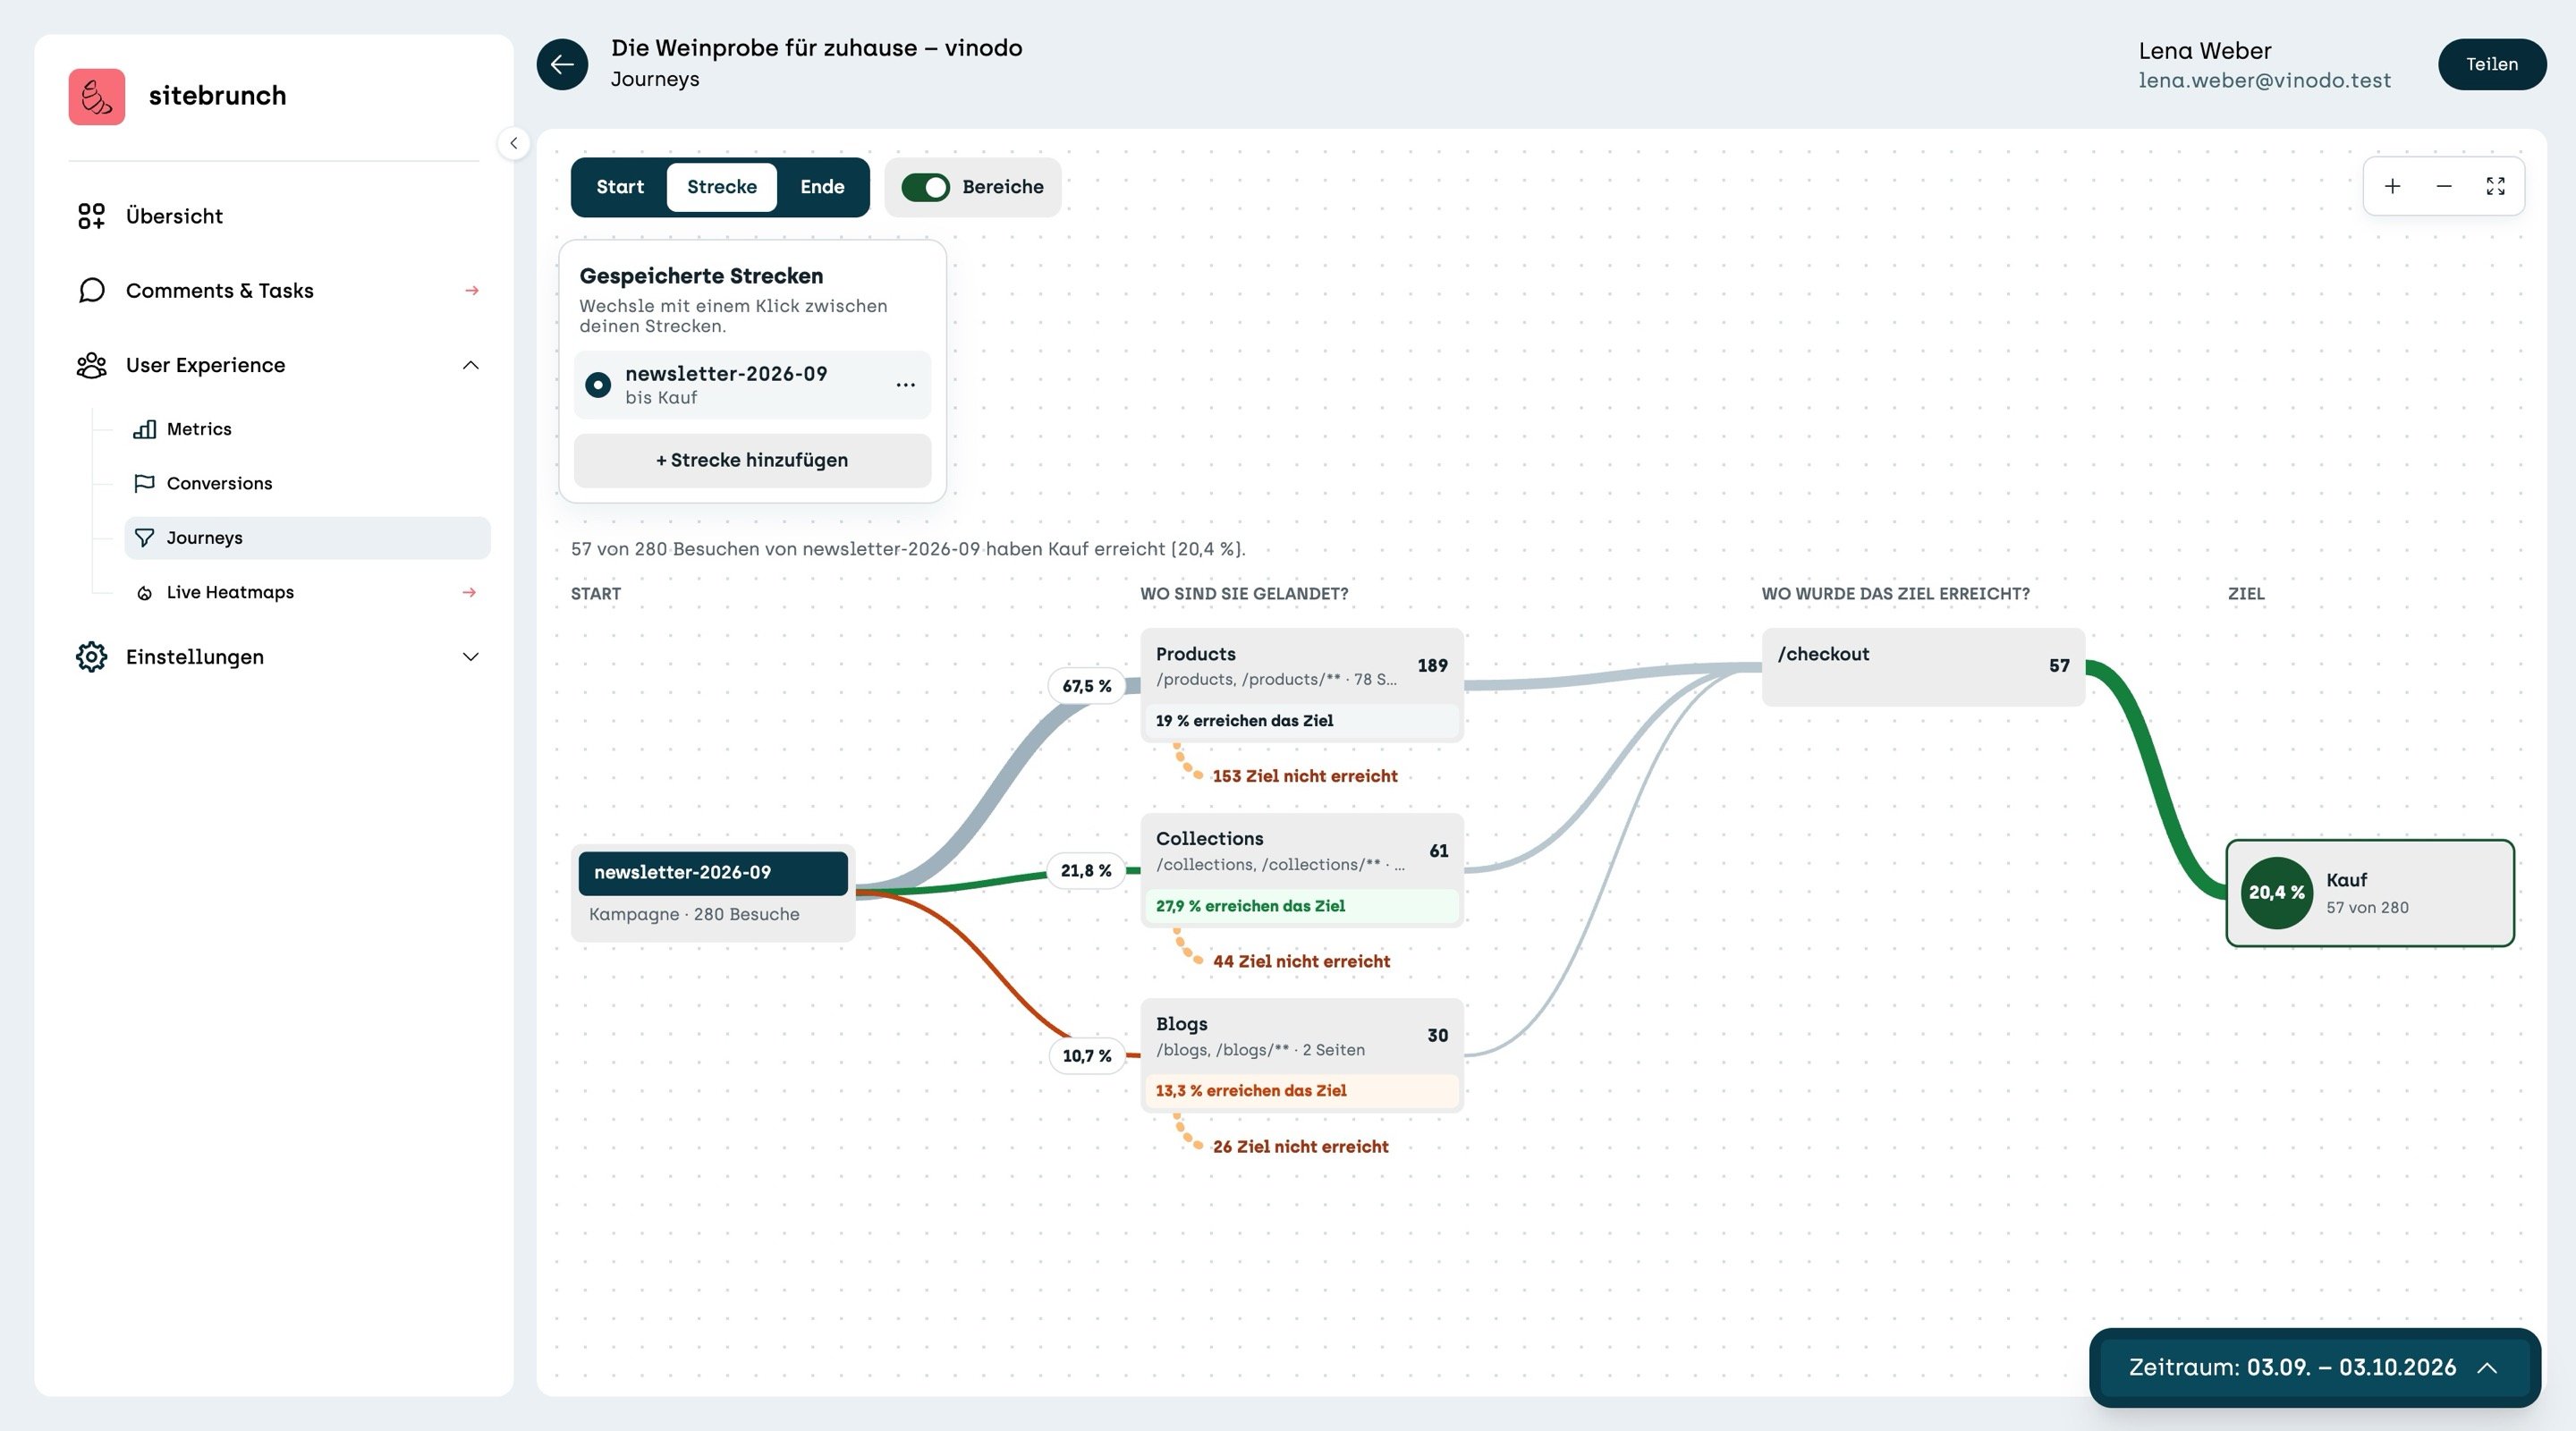Click 153 Ziel nicht erreicht link
This screenshot has width=2576, height=1431.
point(1304,776)
